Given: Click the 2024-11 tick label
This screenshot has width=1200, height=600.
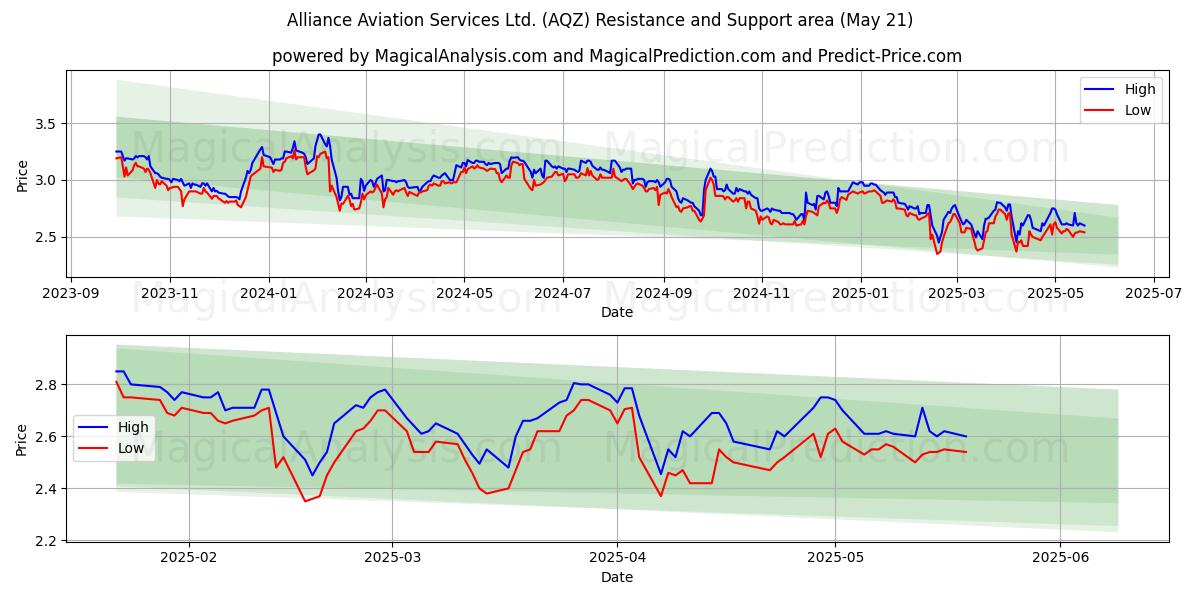Looking at the screenshot, I should 762,293.
